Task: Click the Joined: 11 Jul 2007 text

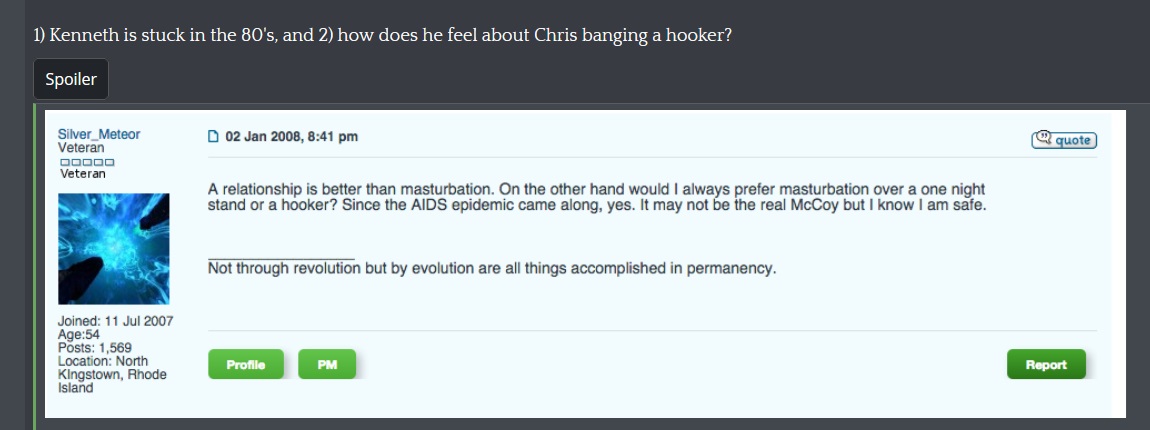Action: (115, 321)
